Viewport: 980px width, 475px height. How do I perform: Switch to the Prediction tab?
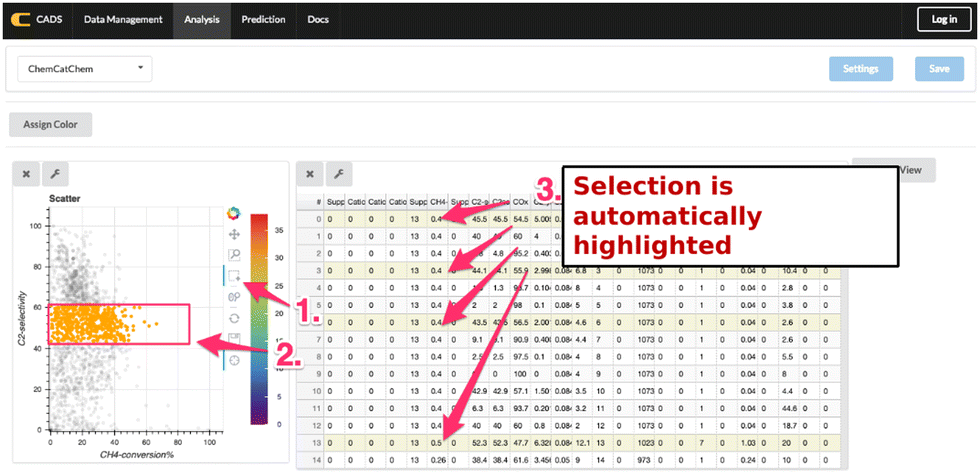click(x=264, y=19)
